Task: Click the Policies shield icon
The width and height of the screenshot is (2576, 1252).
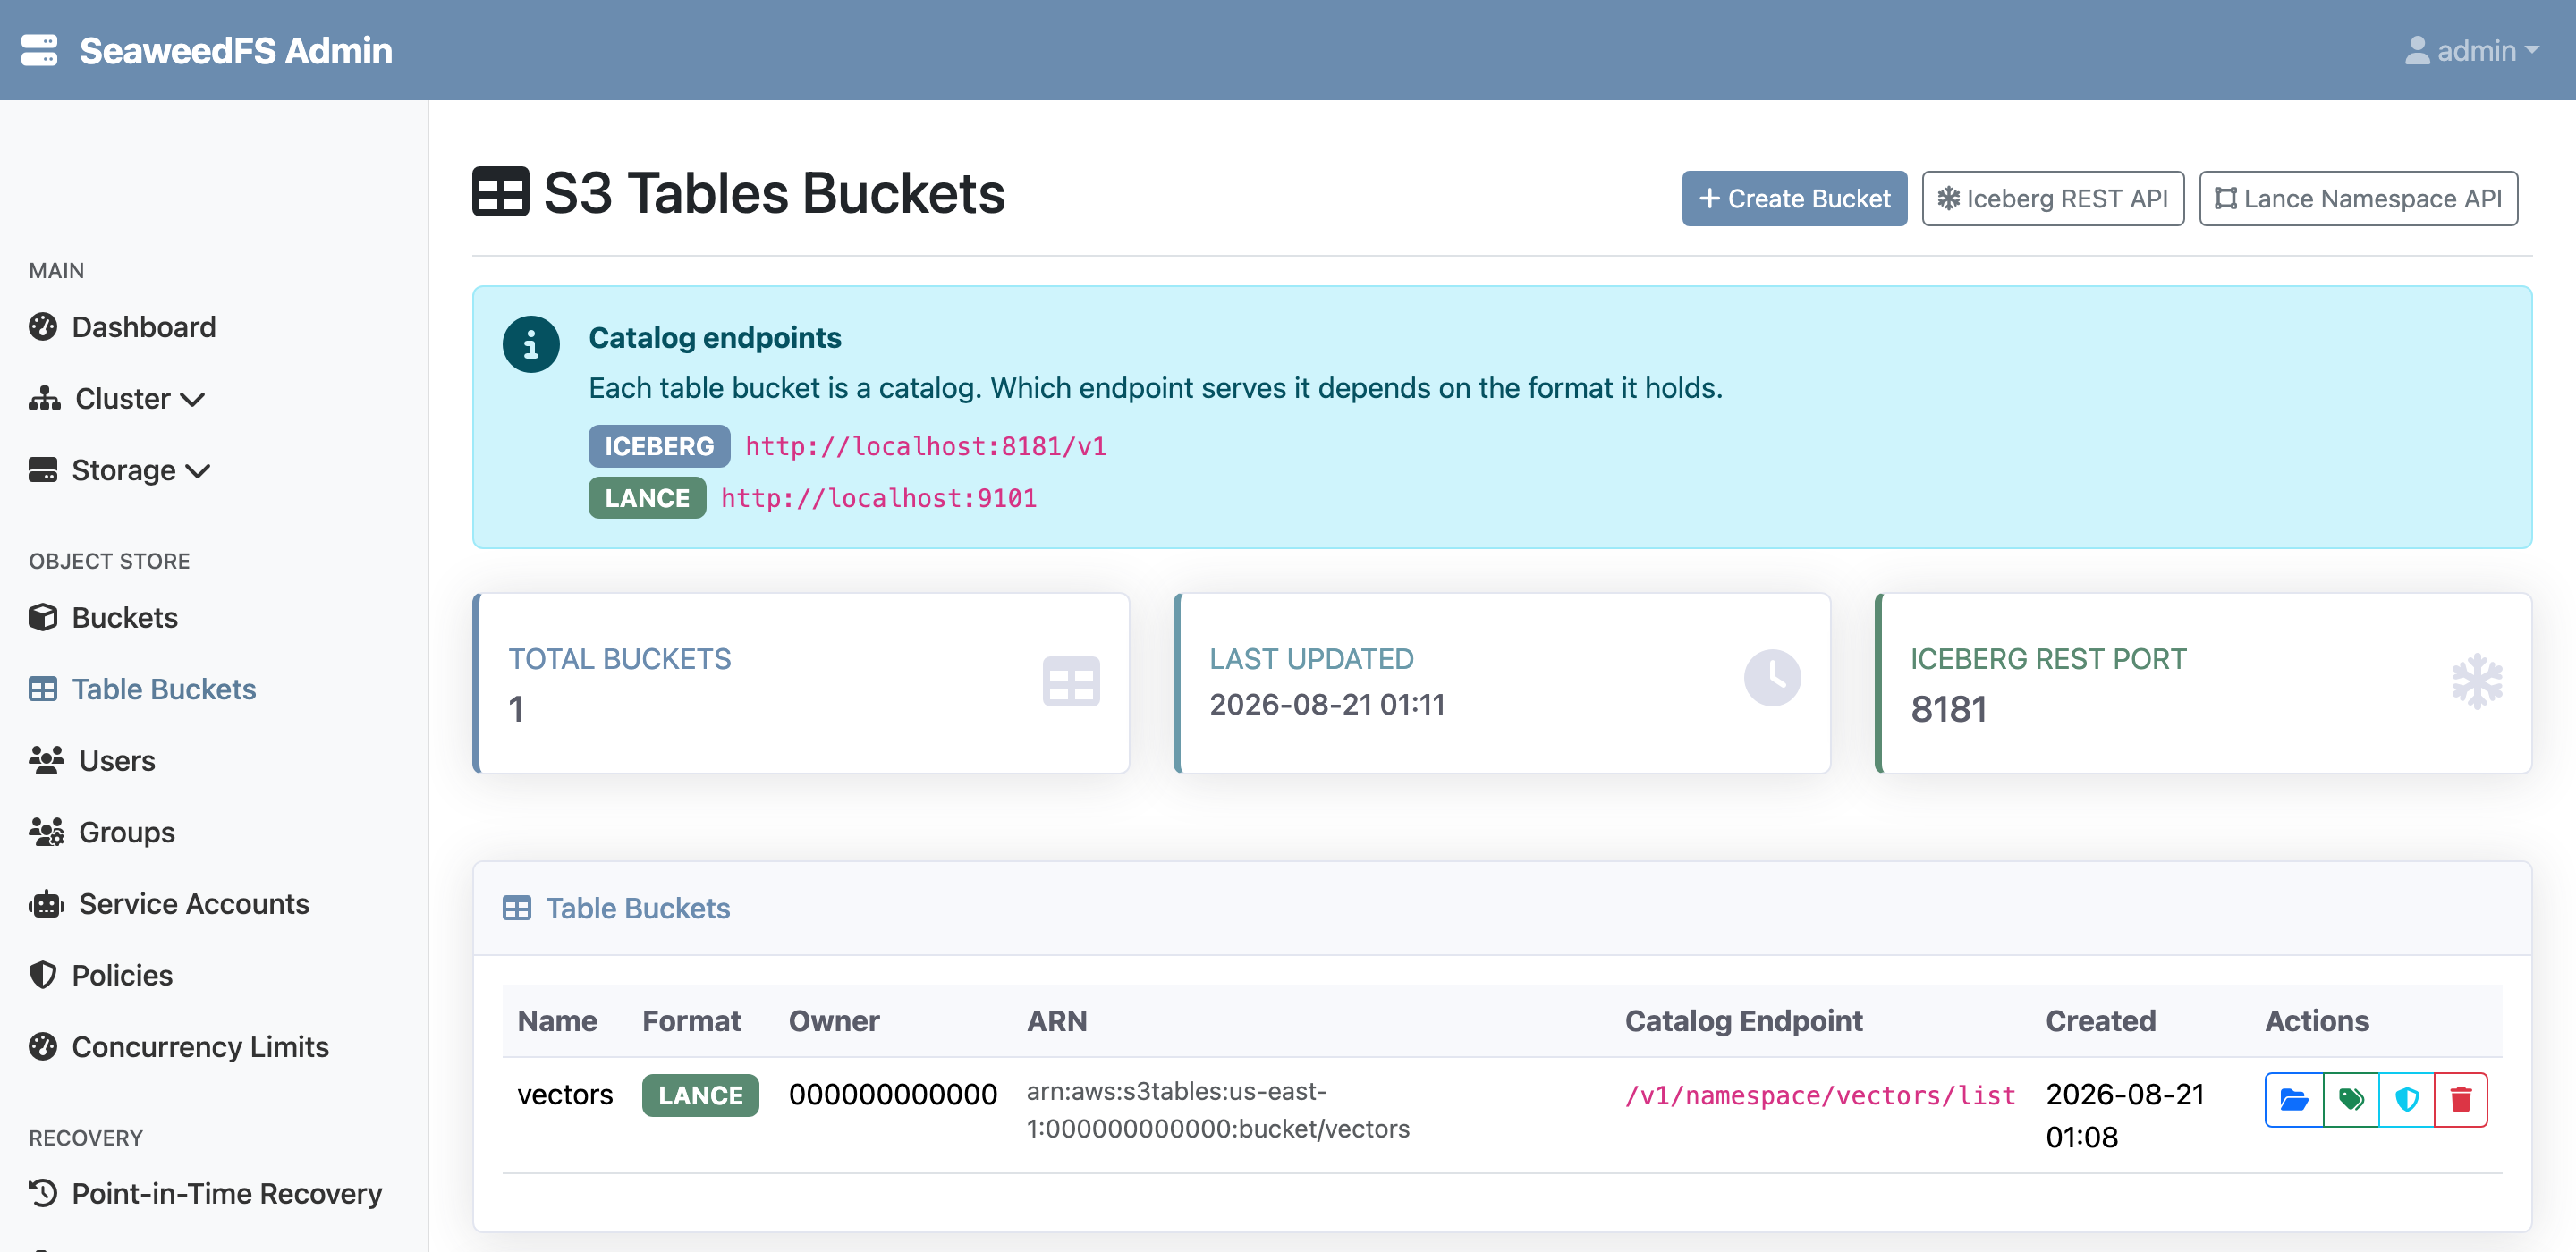Action: pos(43,975)
